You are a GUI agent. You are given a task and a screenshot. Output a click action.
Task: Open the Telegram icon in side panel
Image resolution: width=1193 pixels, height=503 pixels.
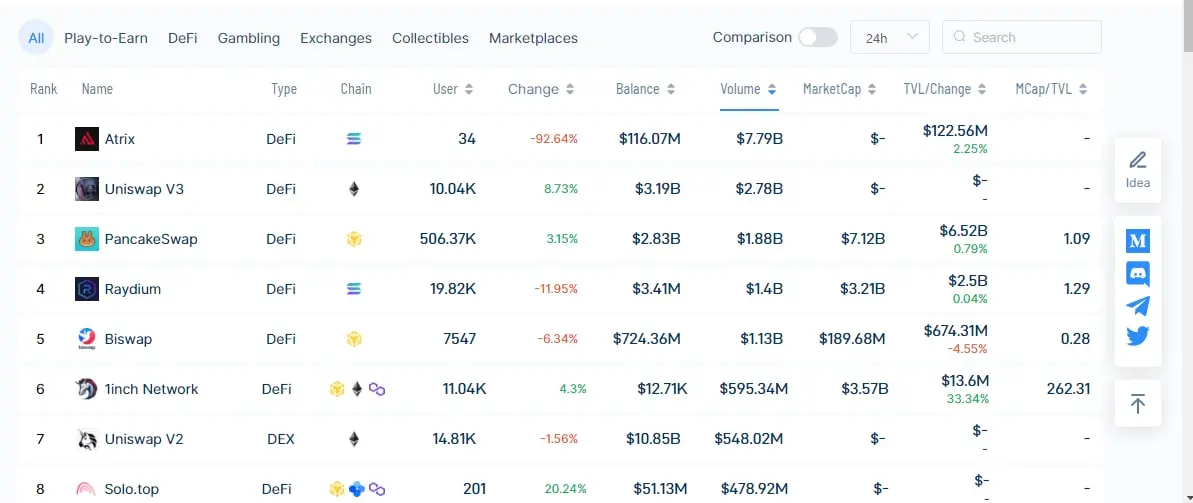click(1137, 305)
